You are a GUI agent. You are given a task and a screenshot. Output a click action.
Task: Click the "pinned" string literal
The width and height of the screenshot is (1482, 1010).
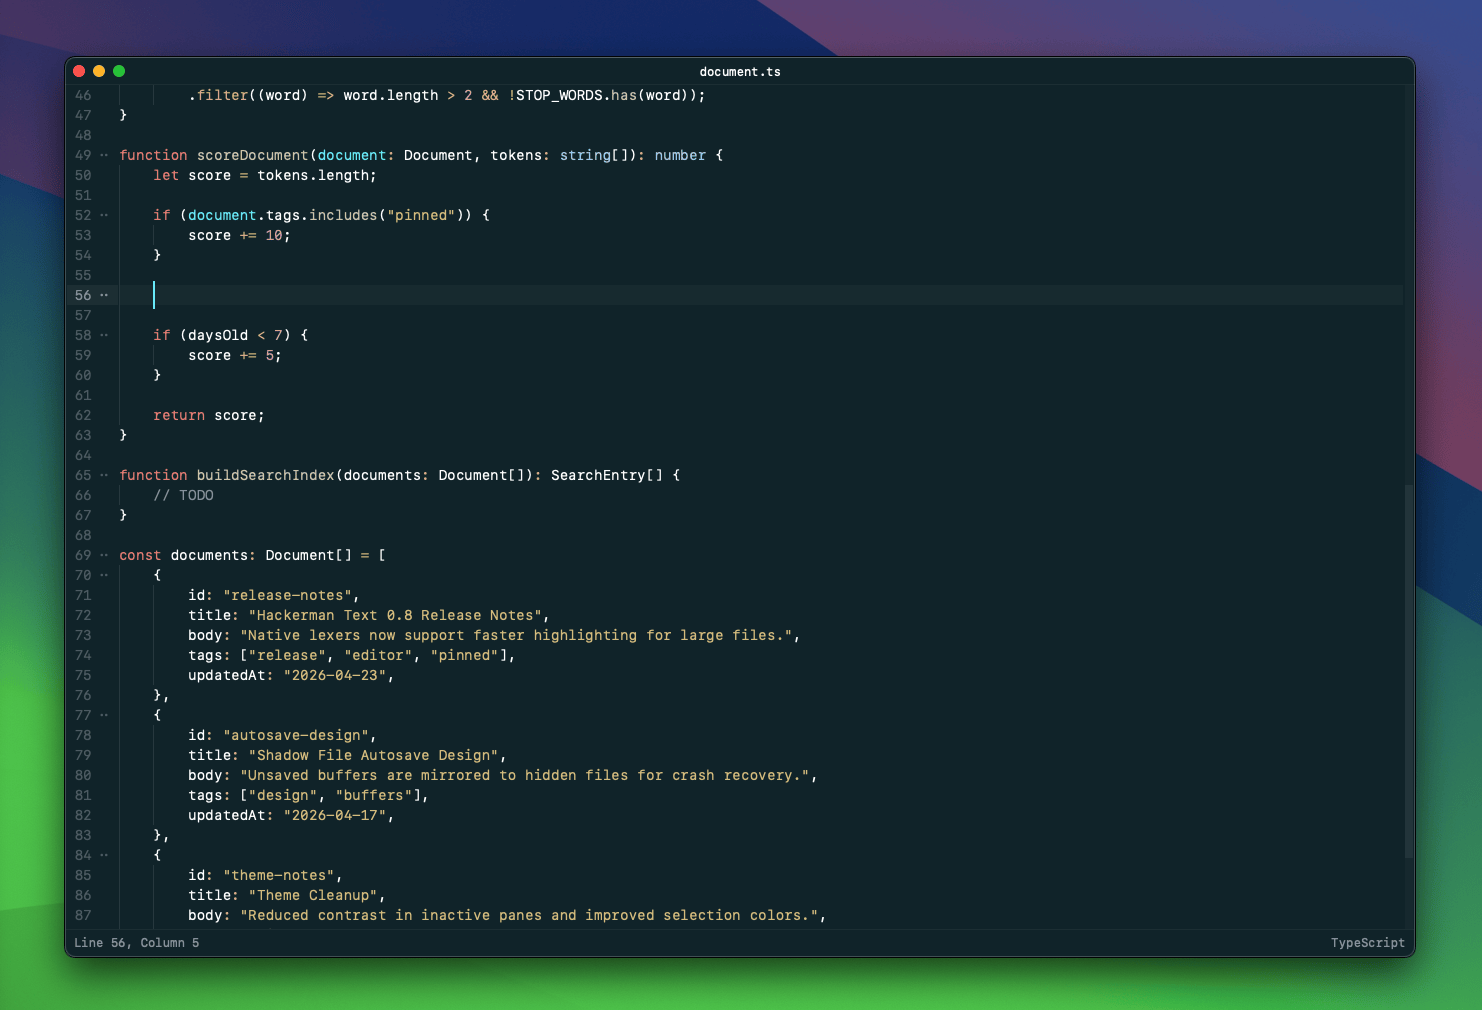(x=424, y=215)
